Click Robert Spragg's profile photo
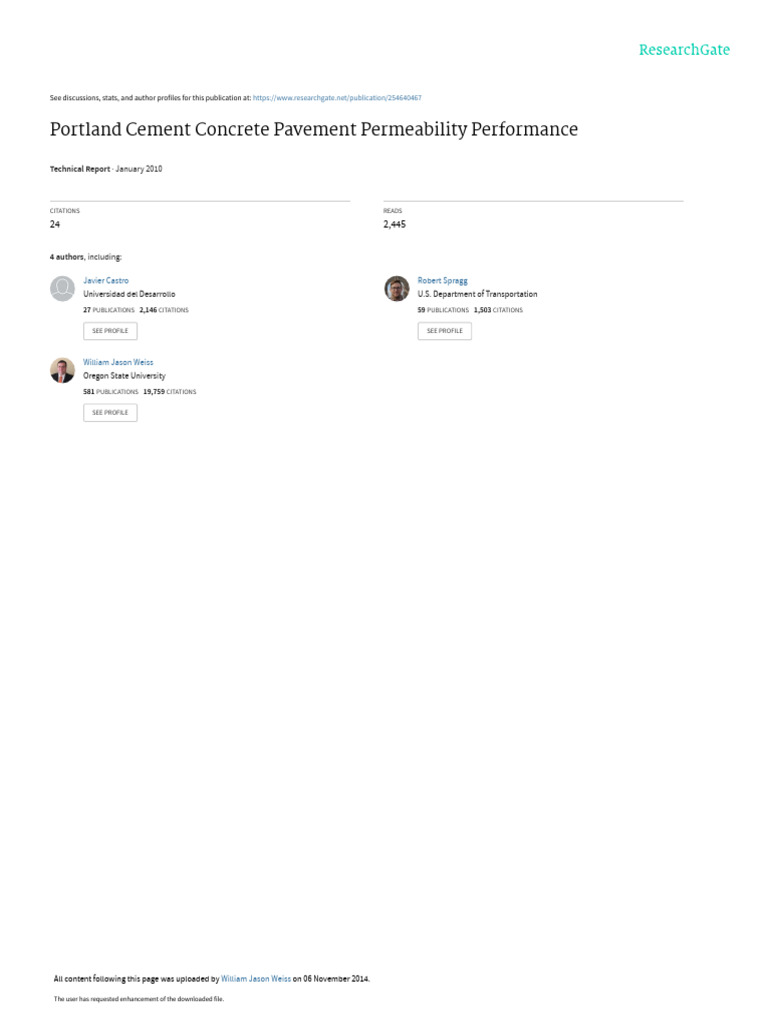This screenshot has width=768, height=1024. tap(397, 288)
